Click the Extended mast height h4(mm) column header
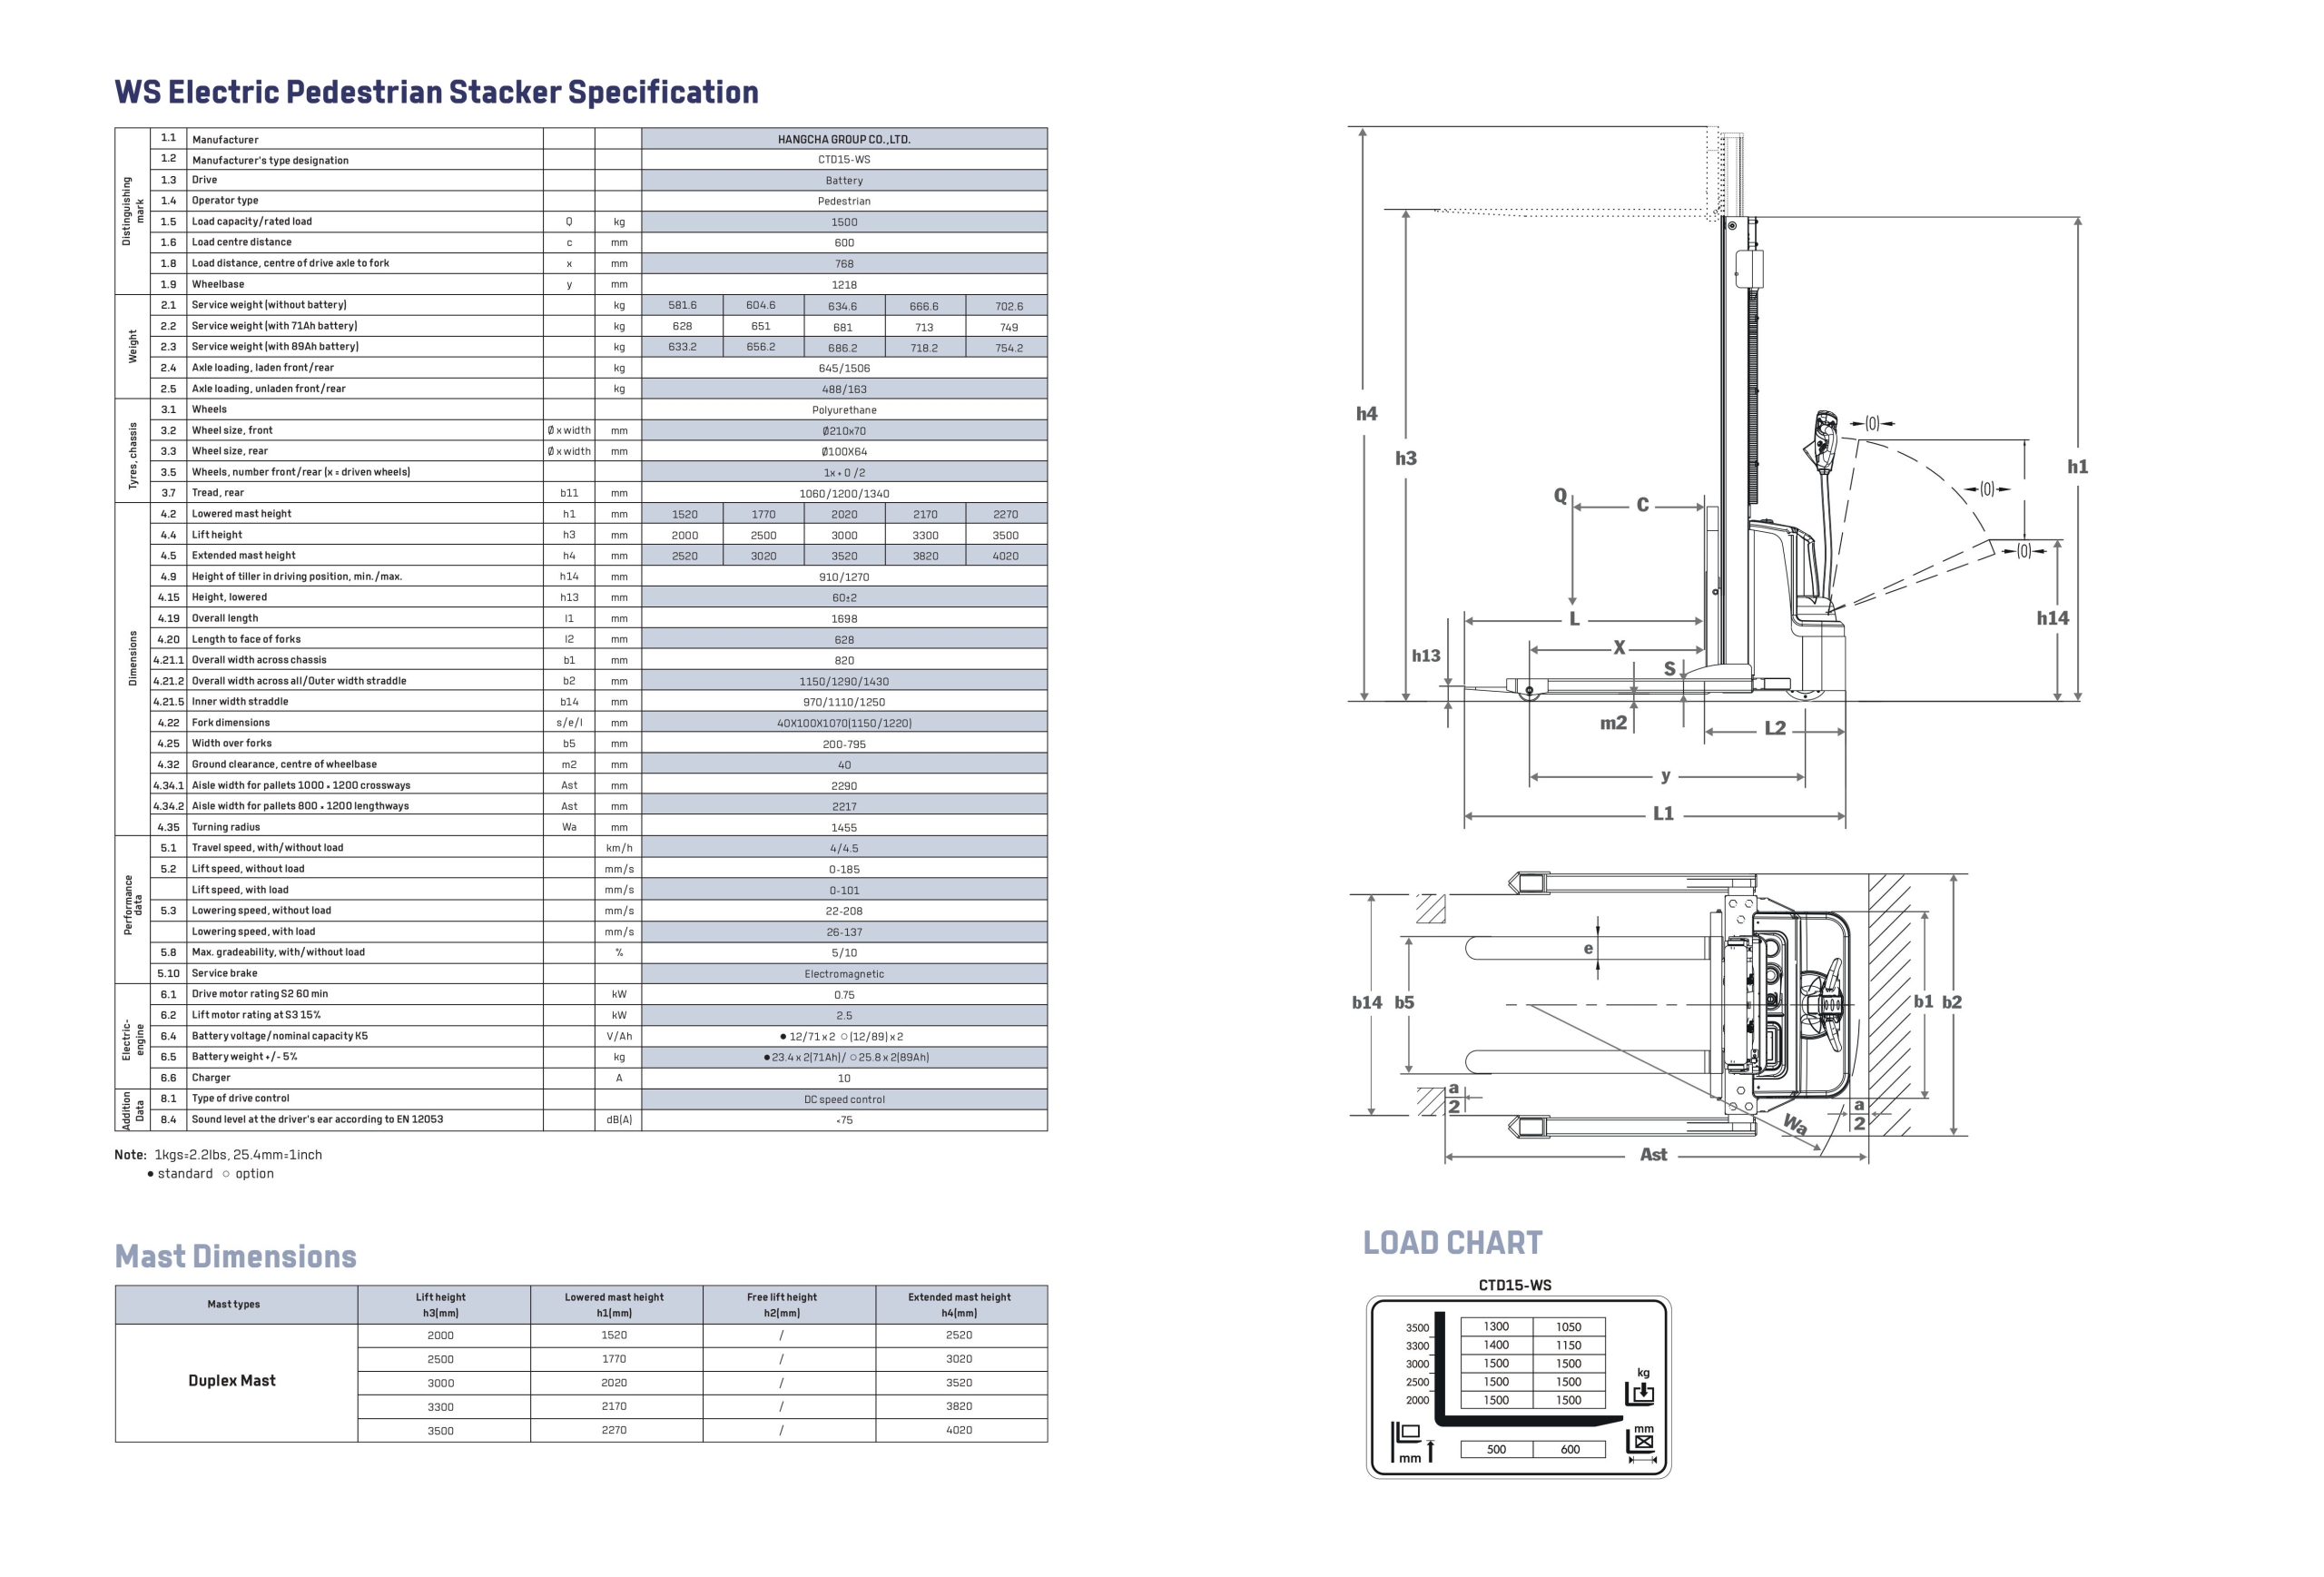This screenshot has width=2324, height=1577. pyautogui.click(x=959, y=1304)
